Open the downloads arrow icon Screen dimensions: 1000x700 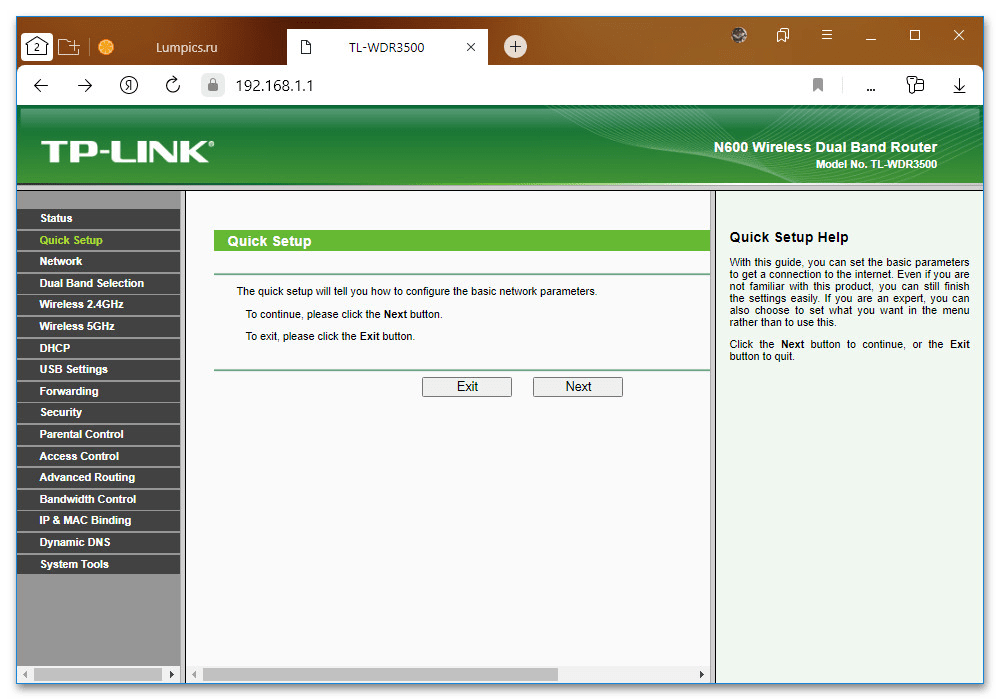pos(959,86)
